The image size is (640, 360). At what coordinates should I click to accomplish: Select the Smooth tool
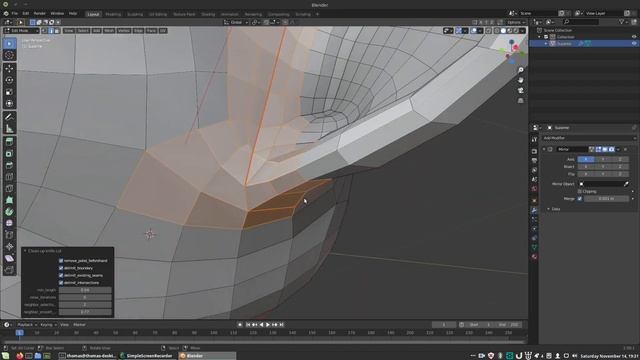tap(9, 223)
